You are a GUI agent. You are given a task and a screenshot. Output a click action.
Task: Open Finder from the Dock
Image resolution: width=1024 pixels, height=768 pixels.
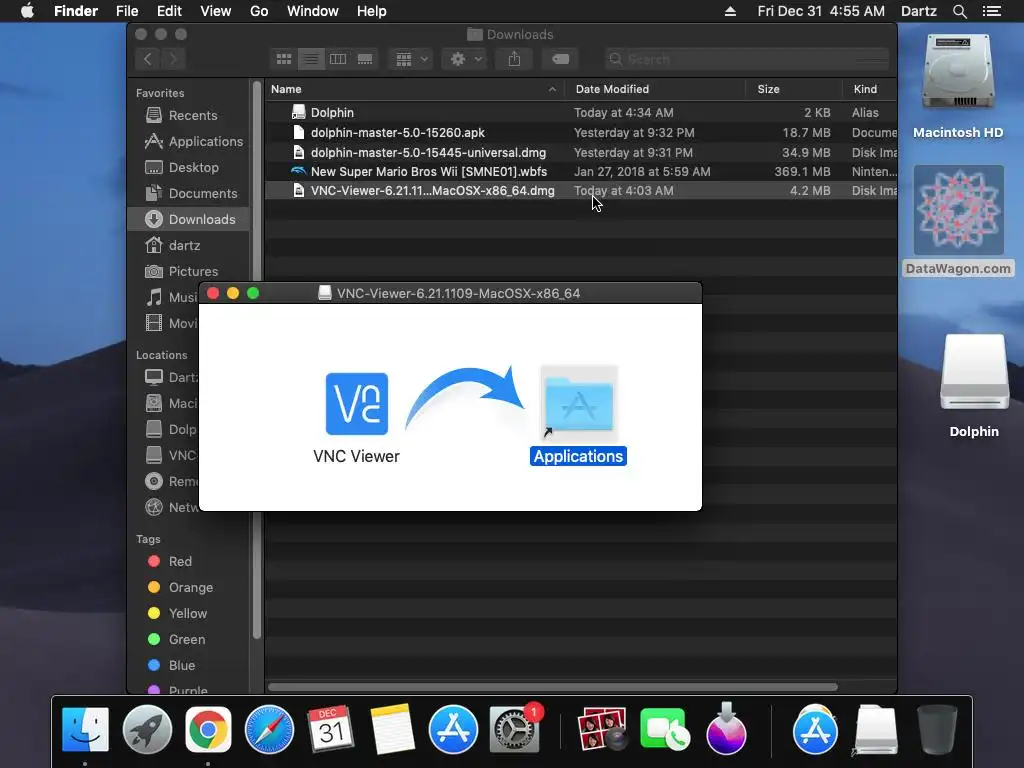click(x=86, y=729)
